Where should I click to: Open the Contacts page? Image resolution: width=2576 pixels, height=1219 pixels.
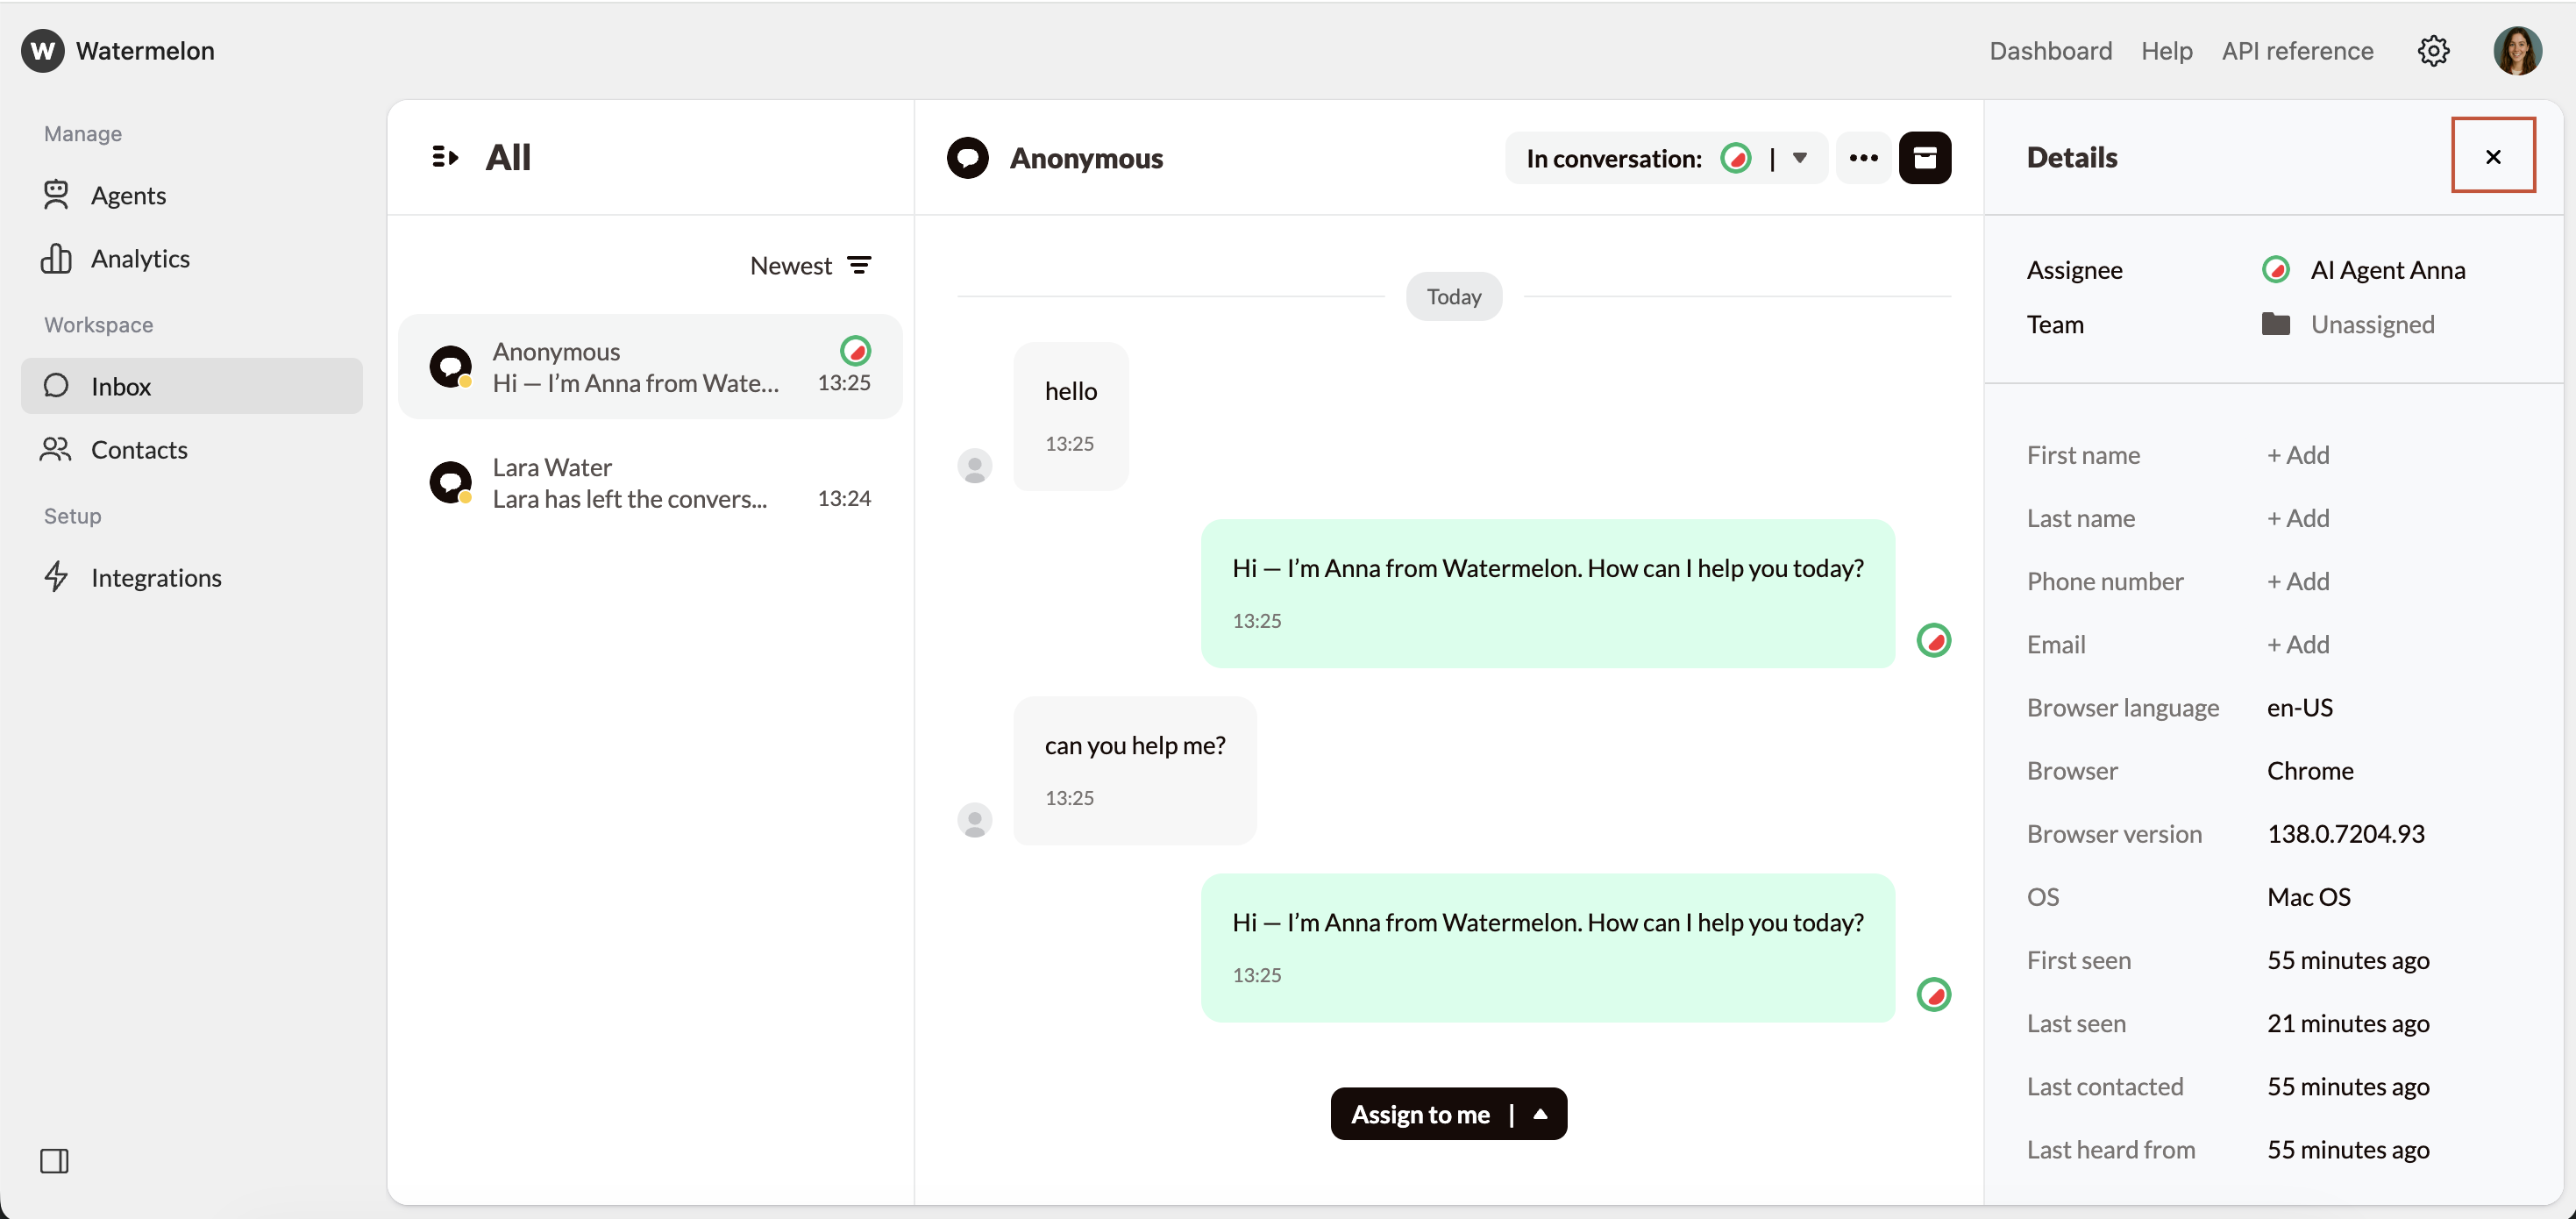pyautogui.click(x=140, y=450)
